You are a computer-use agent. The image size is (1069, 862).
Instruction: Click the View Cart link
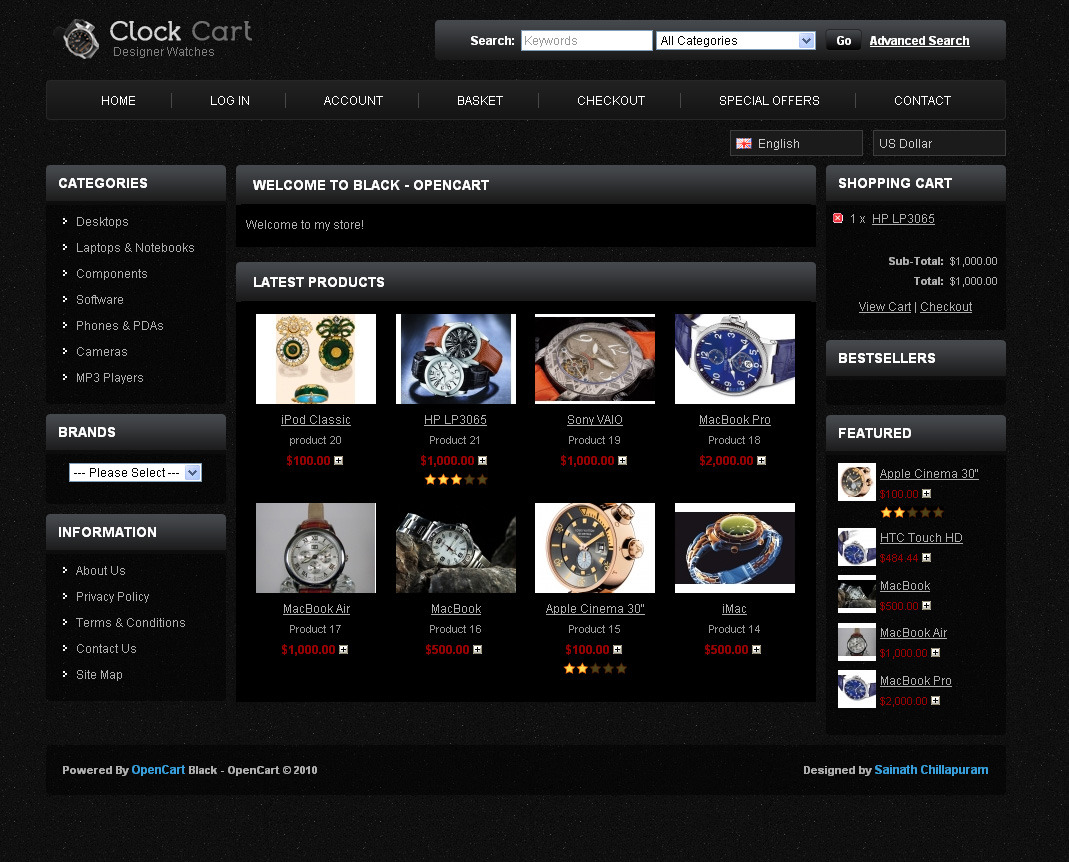coord(884,307)
